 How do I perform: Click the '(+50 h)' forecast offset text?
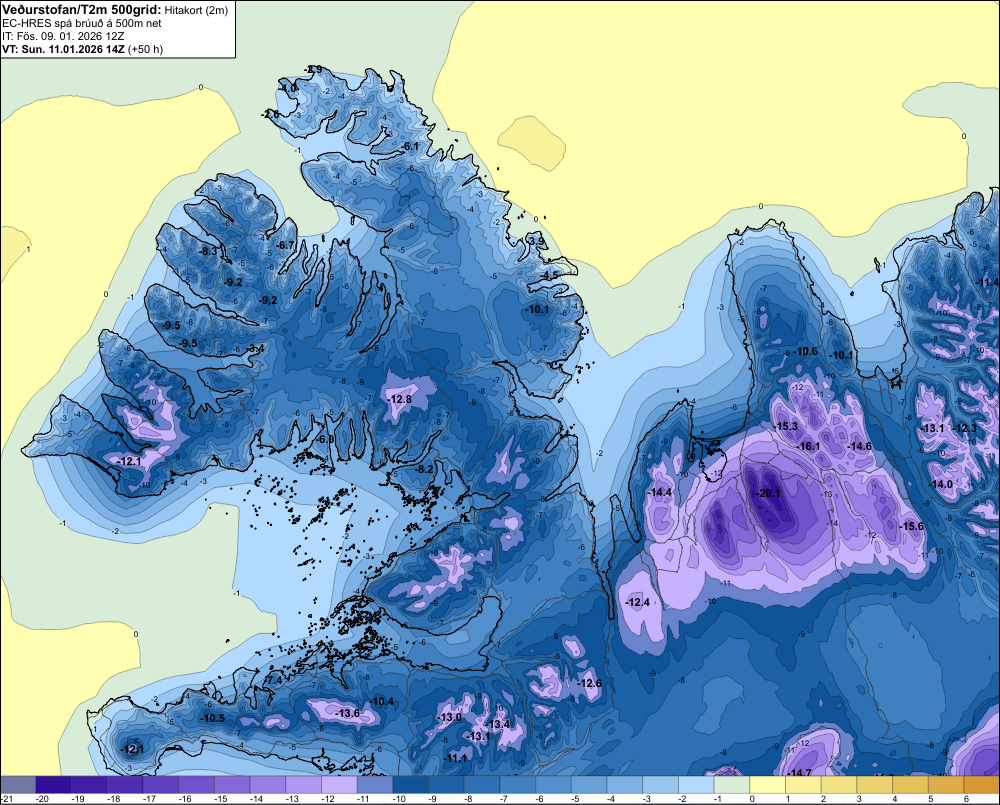pyautogui.click(x=145, y=49)
